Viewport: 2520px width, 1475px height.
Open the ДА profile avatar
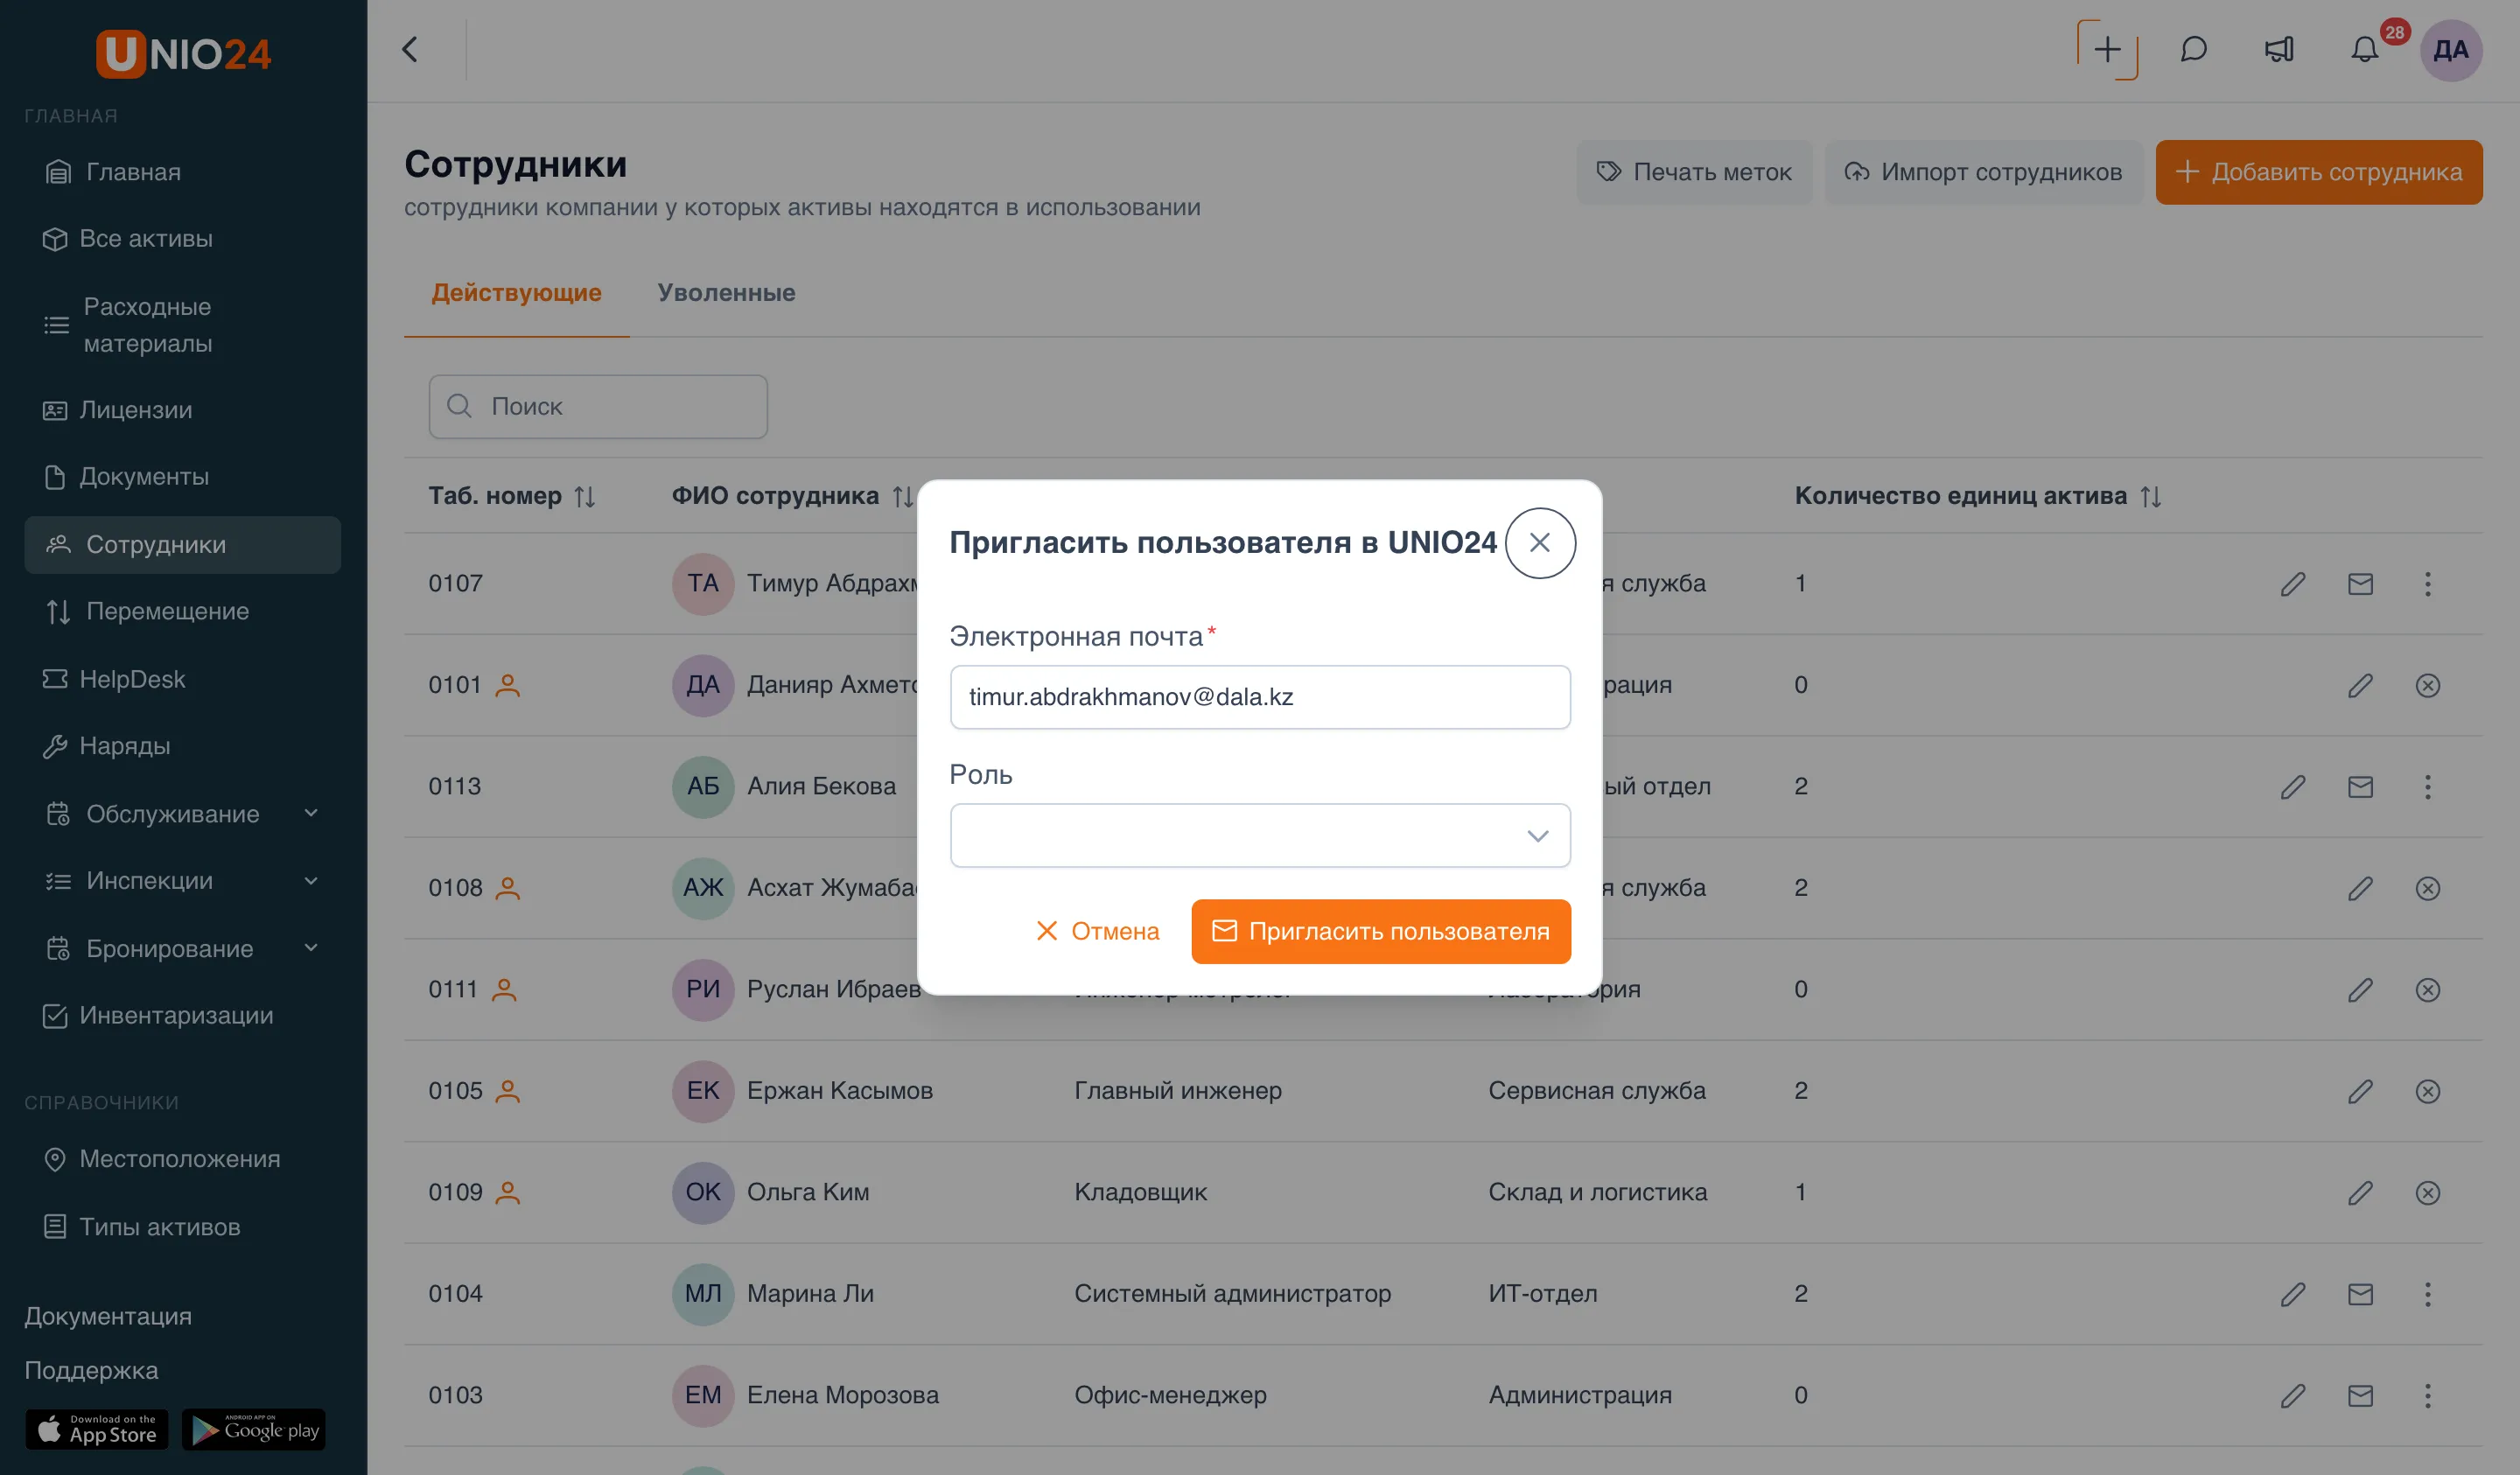(2451, 50)
